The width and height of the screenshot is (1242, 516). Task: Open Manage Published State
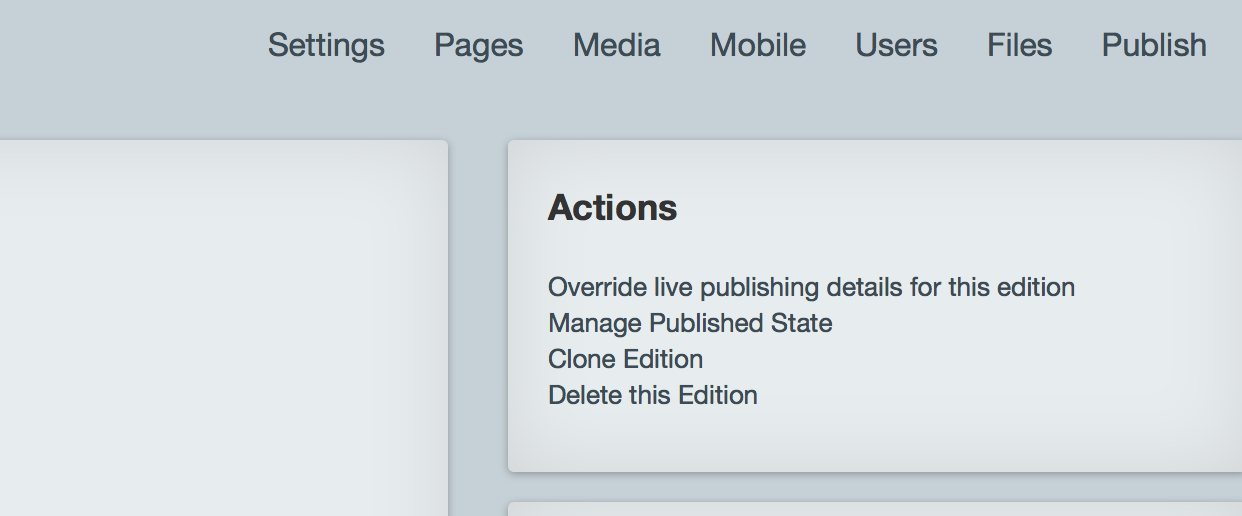pyautogui.click(x=690, y=323)
